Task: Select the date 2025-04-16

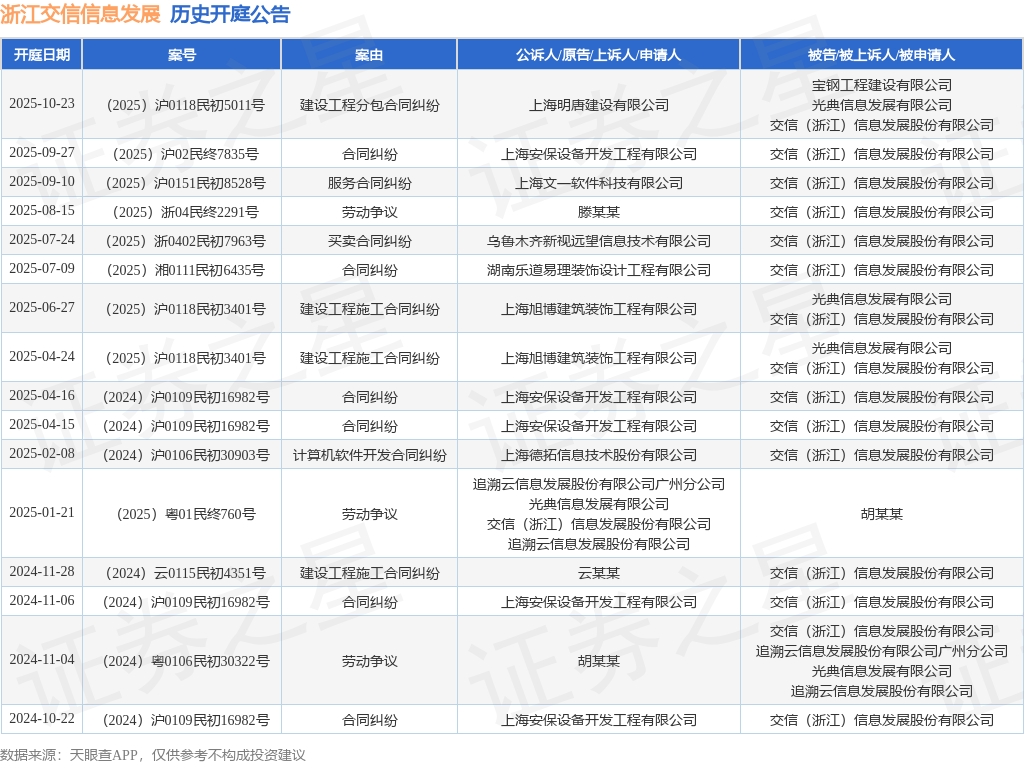Action: click(x=42, y=395)
